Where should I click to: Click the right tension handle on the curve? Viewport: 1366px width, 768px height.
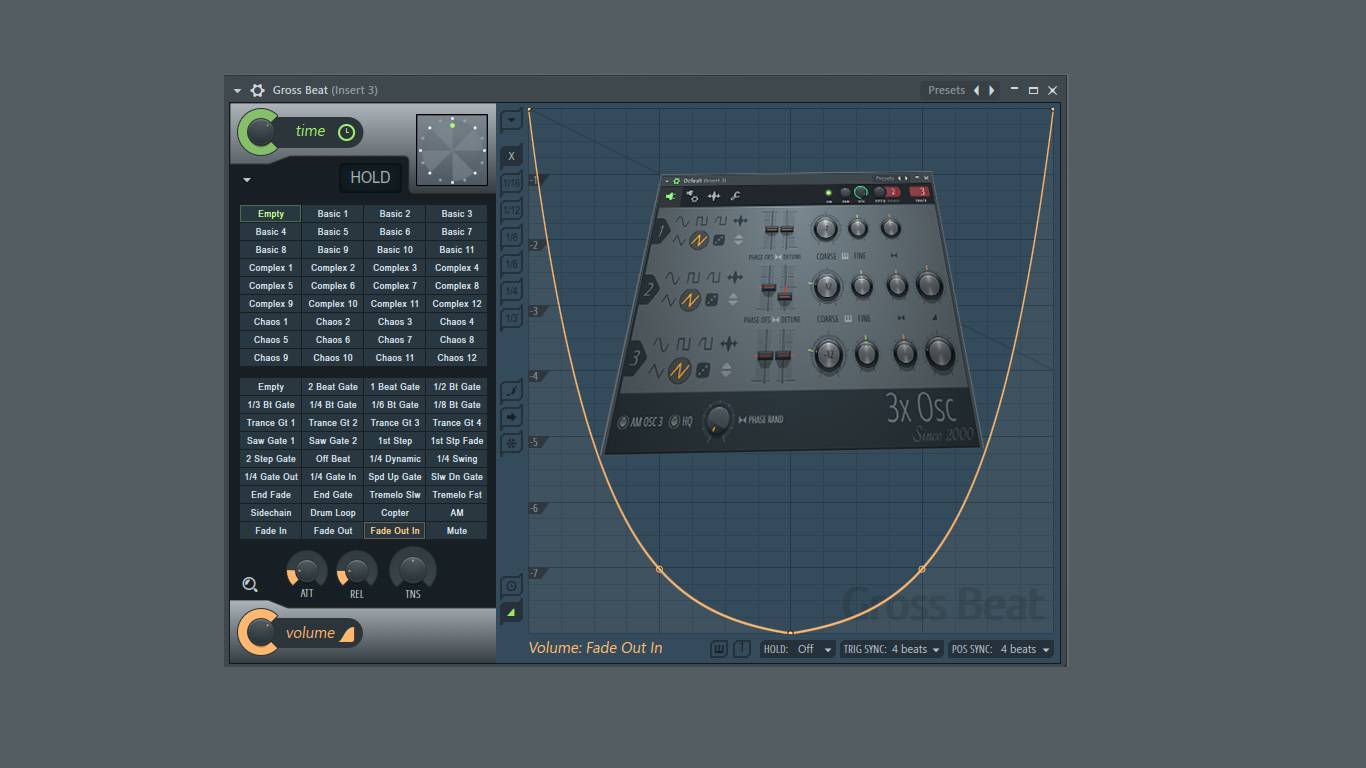[x=922, y=569]
